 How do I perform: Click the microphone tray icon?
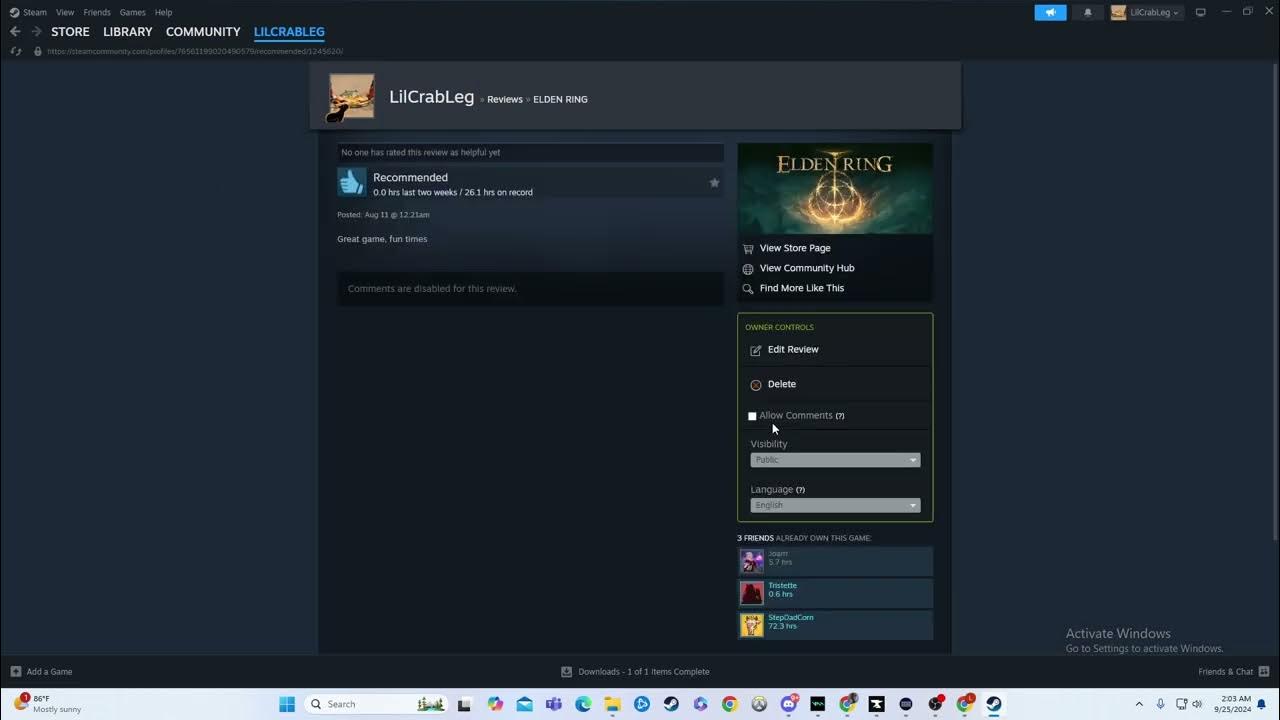coord(1160,704)
